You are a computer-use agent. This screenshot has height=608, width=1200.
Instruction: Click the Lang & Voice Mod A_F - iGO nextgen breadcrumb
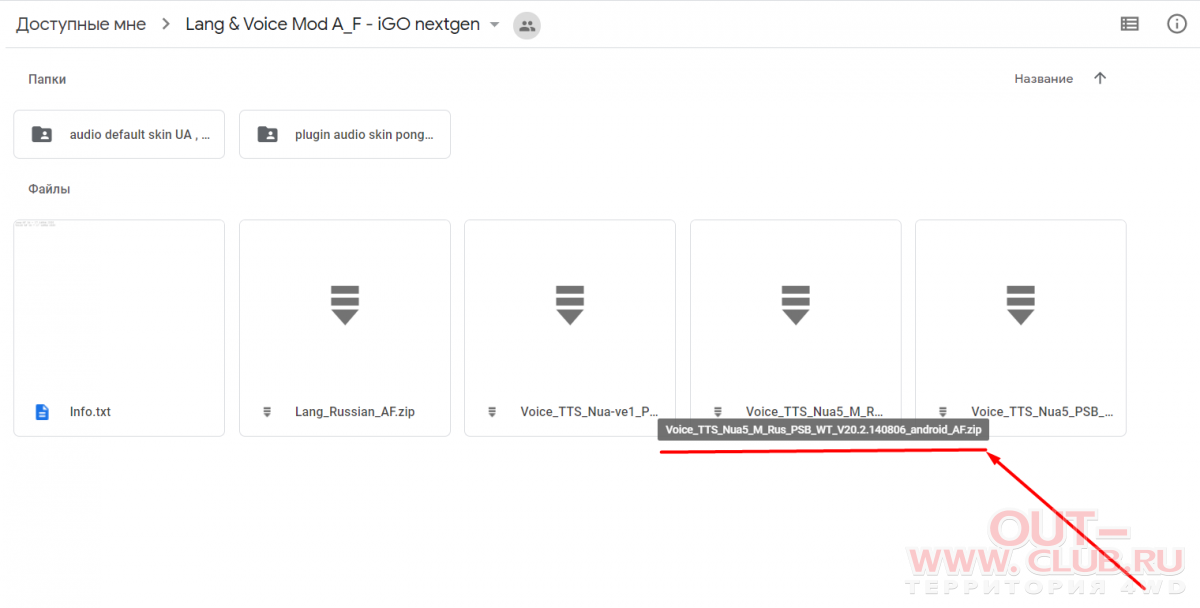coord(333,24)
